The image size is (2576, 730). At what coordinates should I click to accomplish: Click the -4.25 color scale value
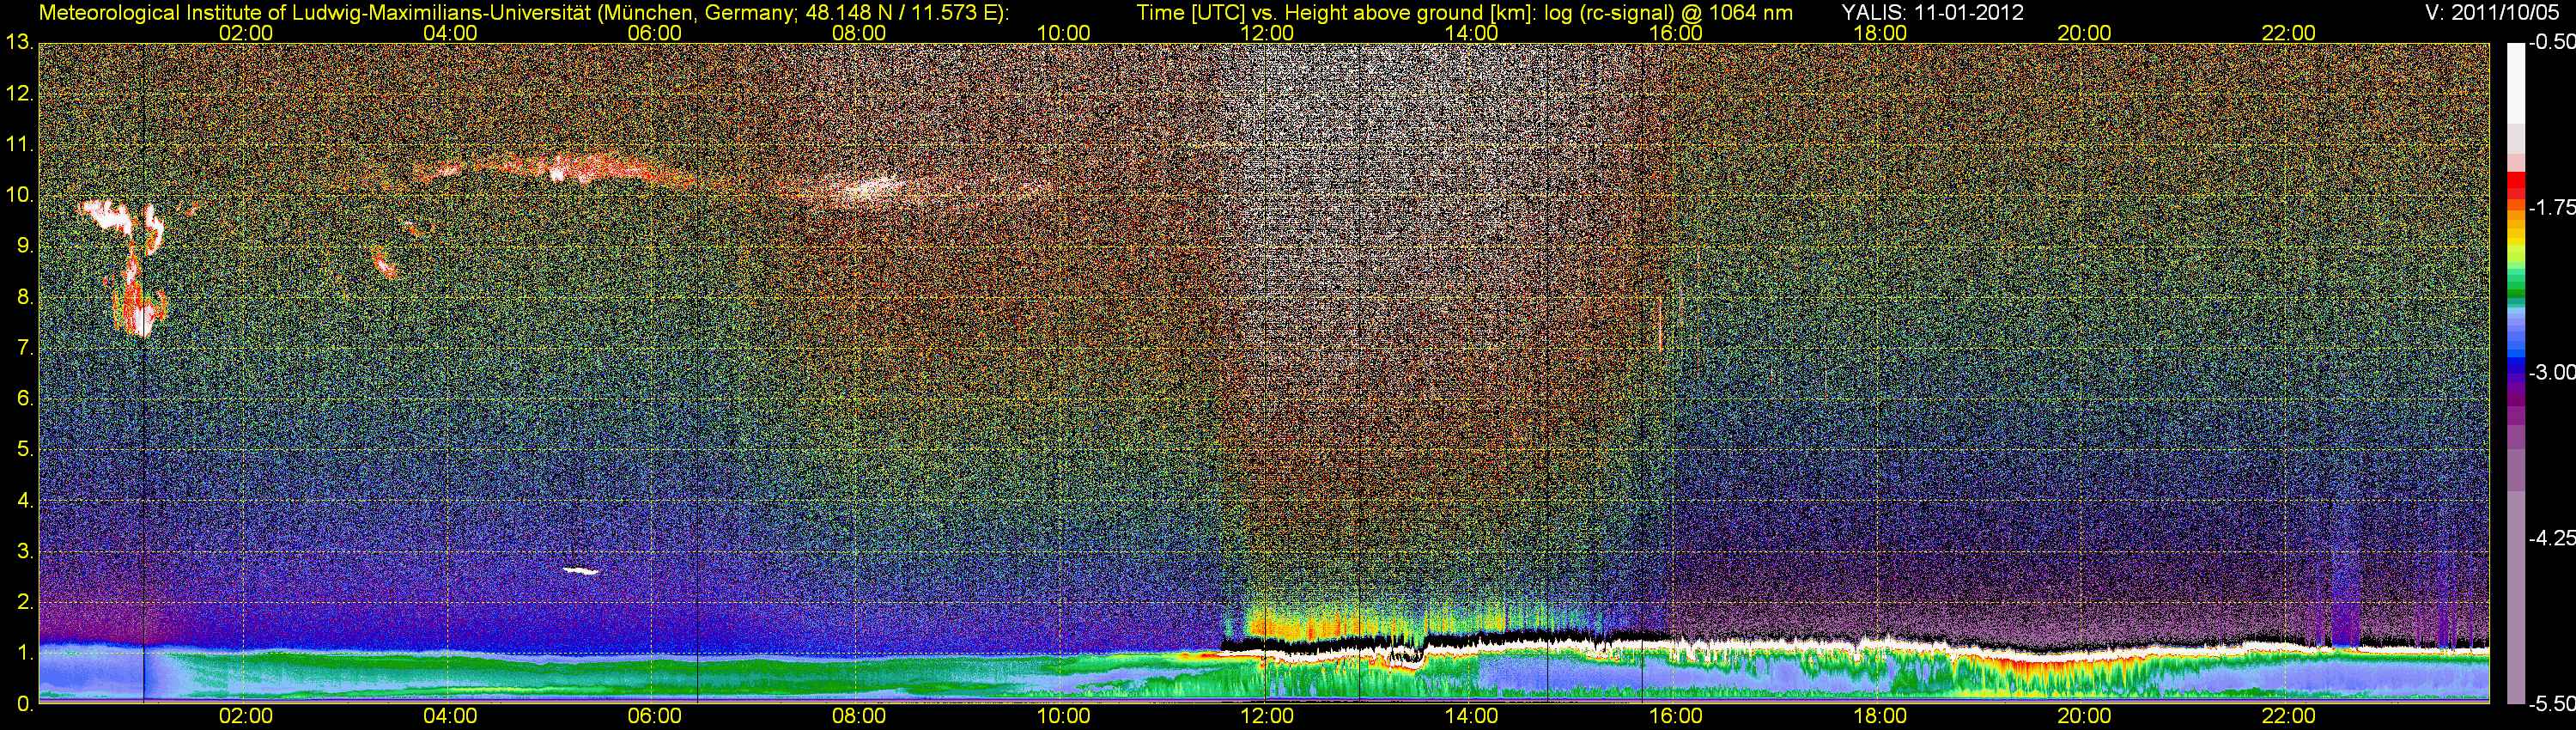(x=2551, y=539)
